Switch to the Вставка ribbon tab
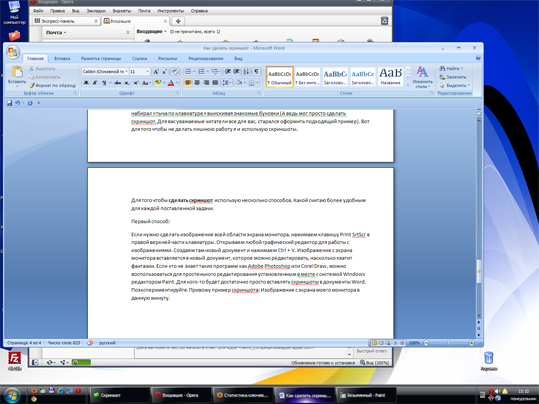 62,58
